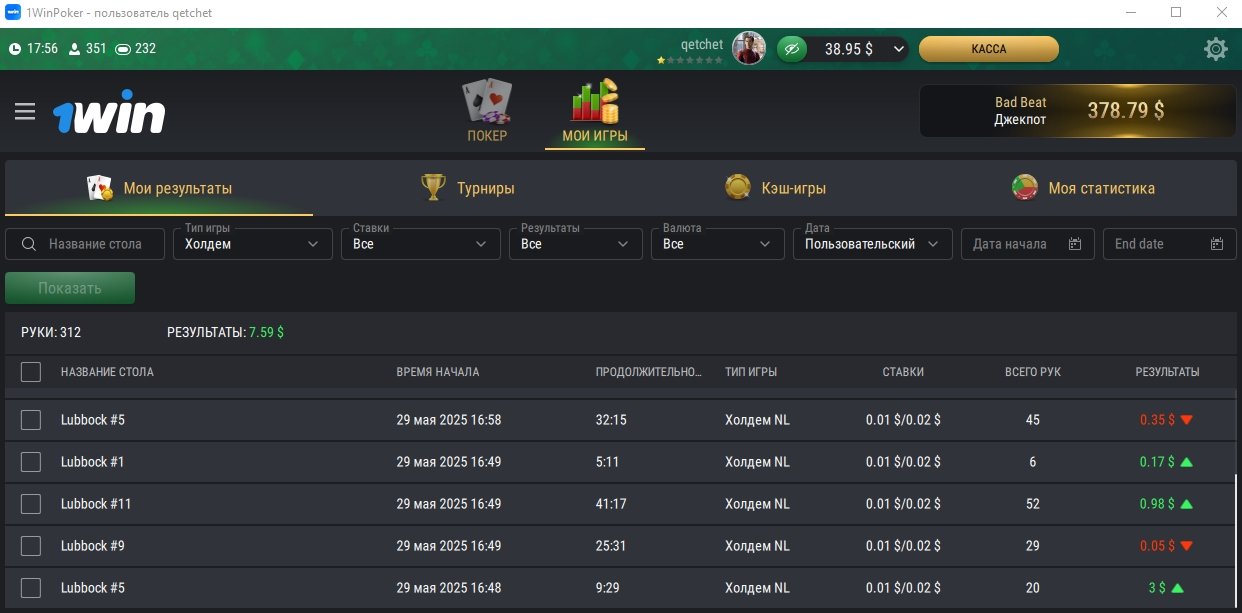Click the 1win logo
The height and width of the screenshot is (613, 1242).
pyautogui.click(x=109, y=116)
